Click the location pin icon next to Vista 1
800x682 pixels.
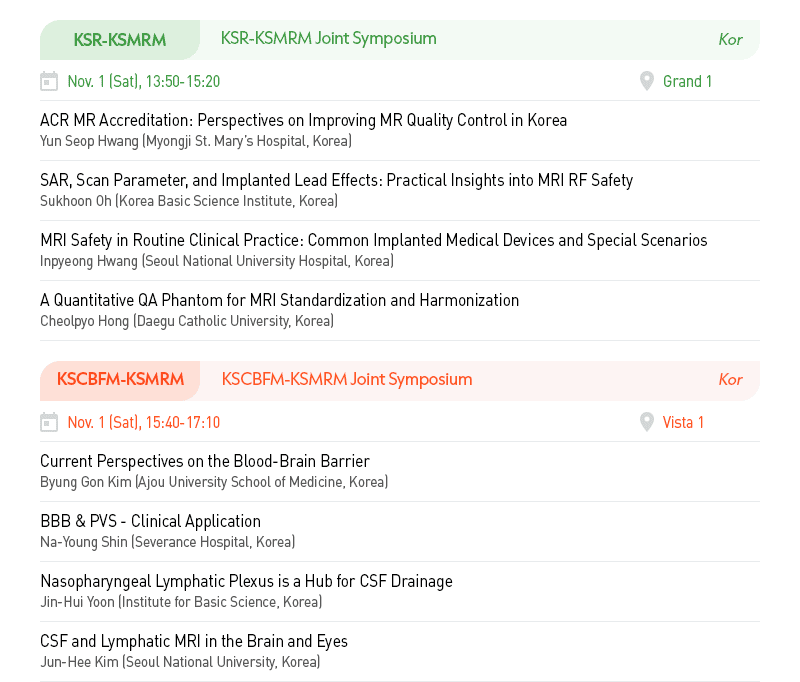click(x=646, y=422)
